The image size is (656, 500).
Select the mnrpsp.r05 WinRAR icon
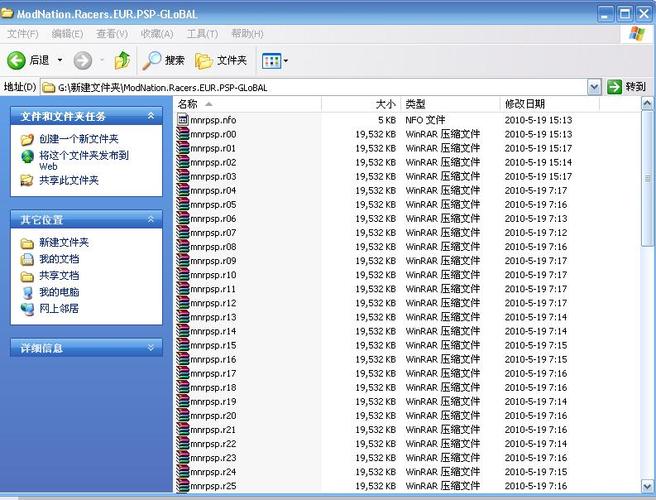click(x=182, y=205)
